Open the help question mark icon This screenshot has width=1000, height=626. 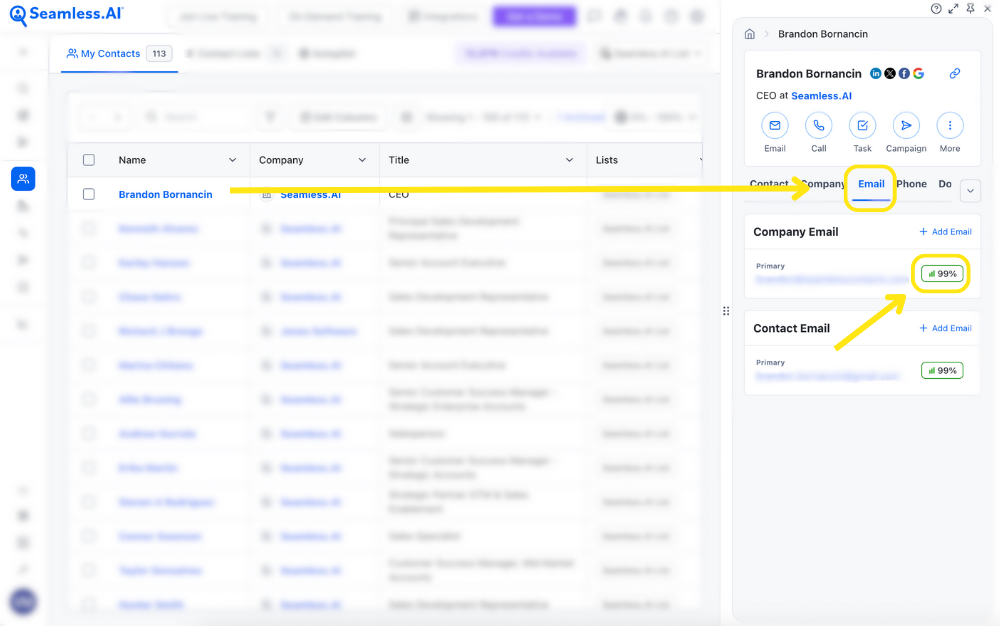coord(936,8)
